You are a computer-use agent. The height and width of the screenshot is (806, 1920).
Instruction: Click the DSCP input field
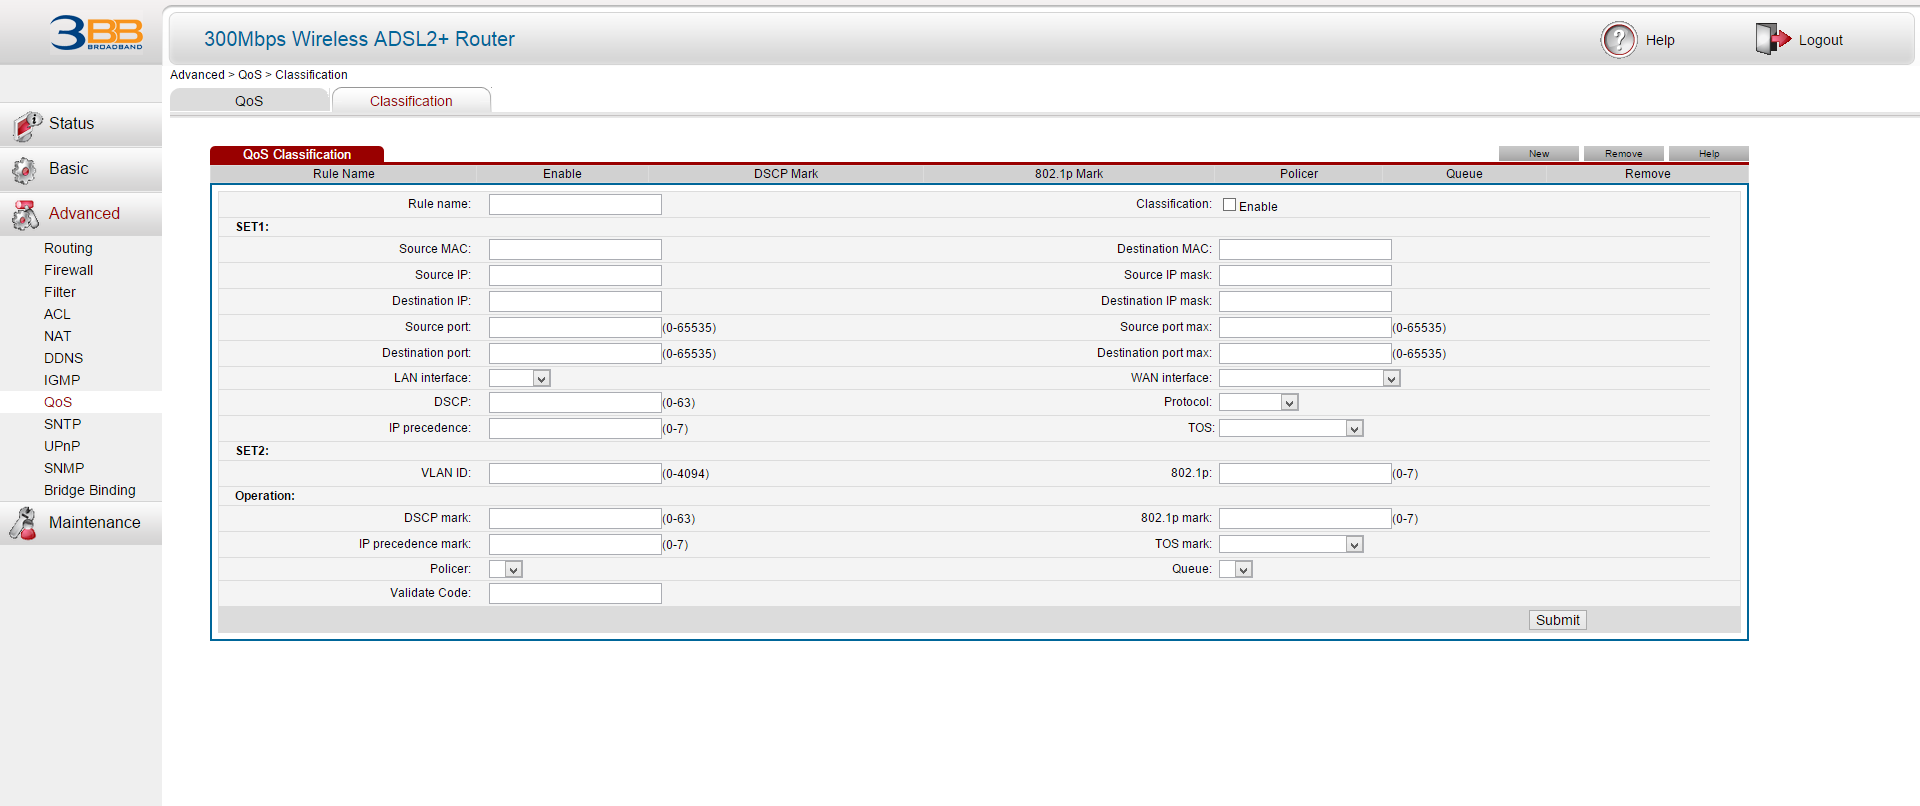point(575,402)
